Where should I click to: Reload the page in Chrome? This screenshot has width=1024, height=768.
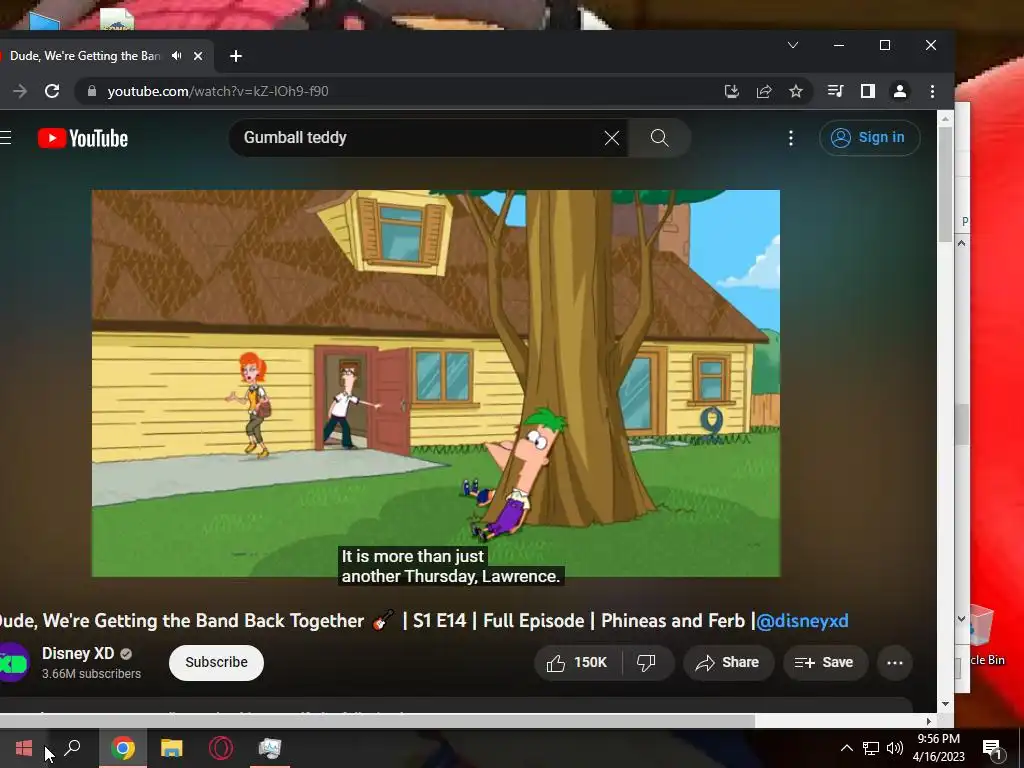tap(52, 91)
